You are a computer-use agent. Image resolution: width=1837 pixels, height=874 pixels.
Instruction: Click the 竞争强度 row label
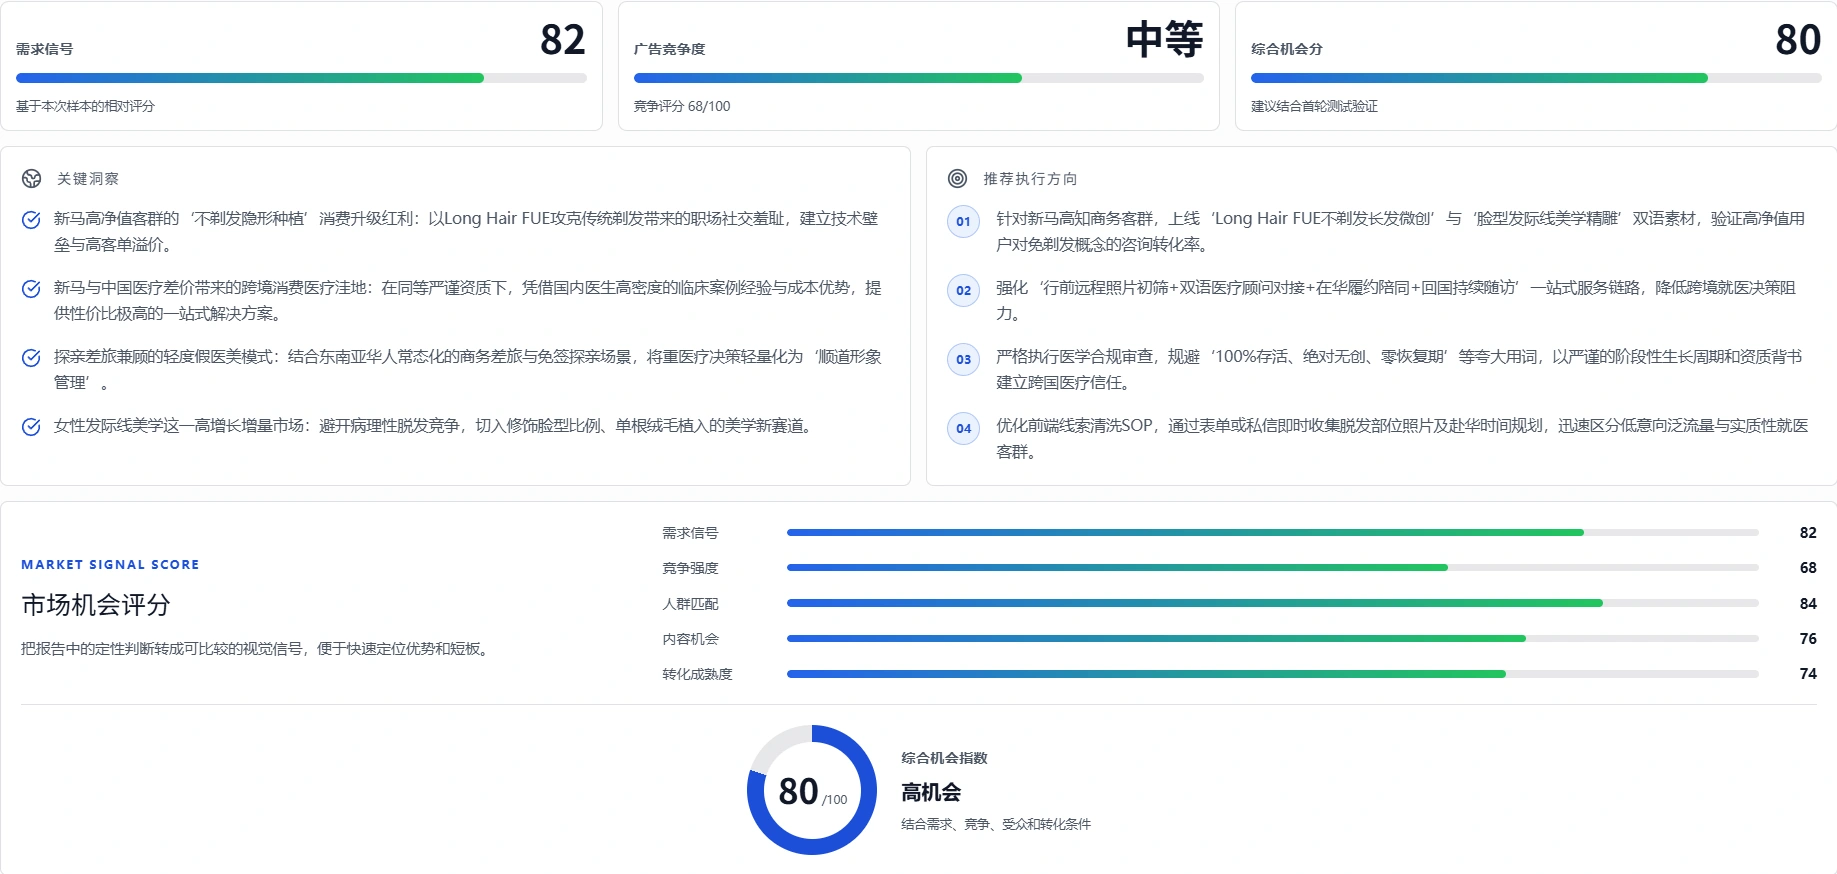690,568
